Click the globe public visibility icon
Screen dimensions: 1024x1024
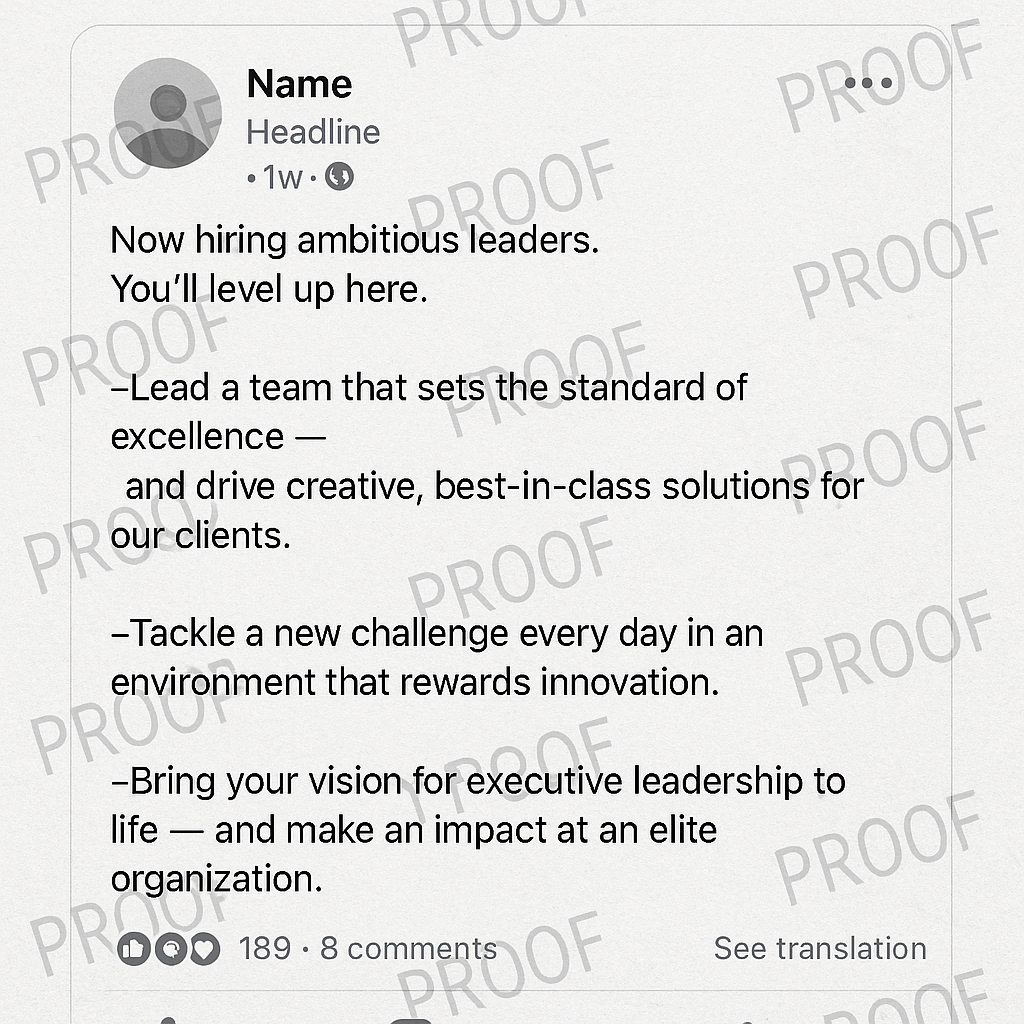tap(340, 178)
